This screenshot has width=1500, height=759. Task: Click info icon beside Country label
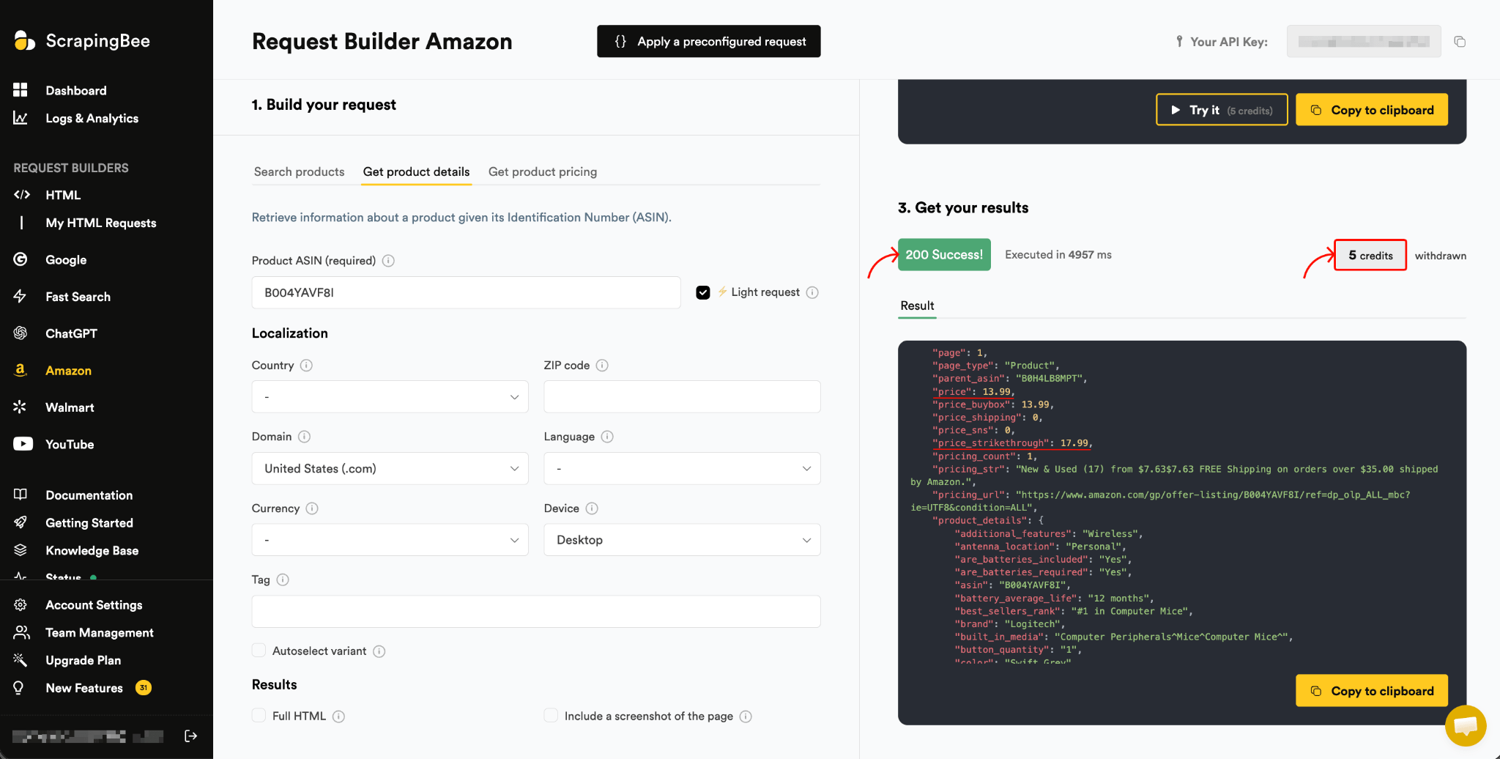(306, 366)
